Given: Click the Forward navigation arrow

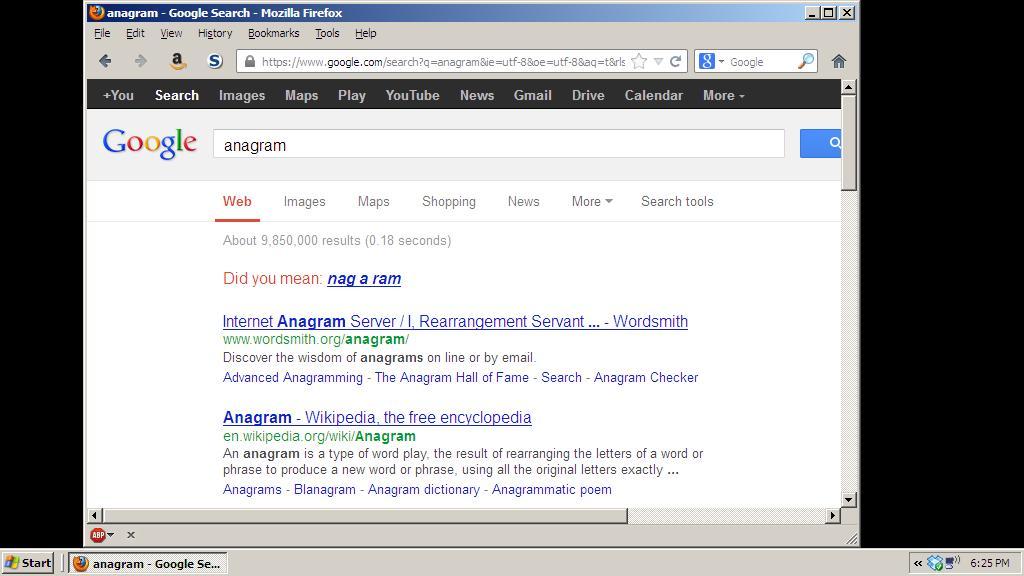Looking at the screenshot, I should [x=140, y=61].
